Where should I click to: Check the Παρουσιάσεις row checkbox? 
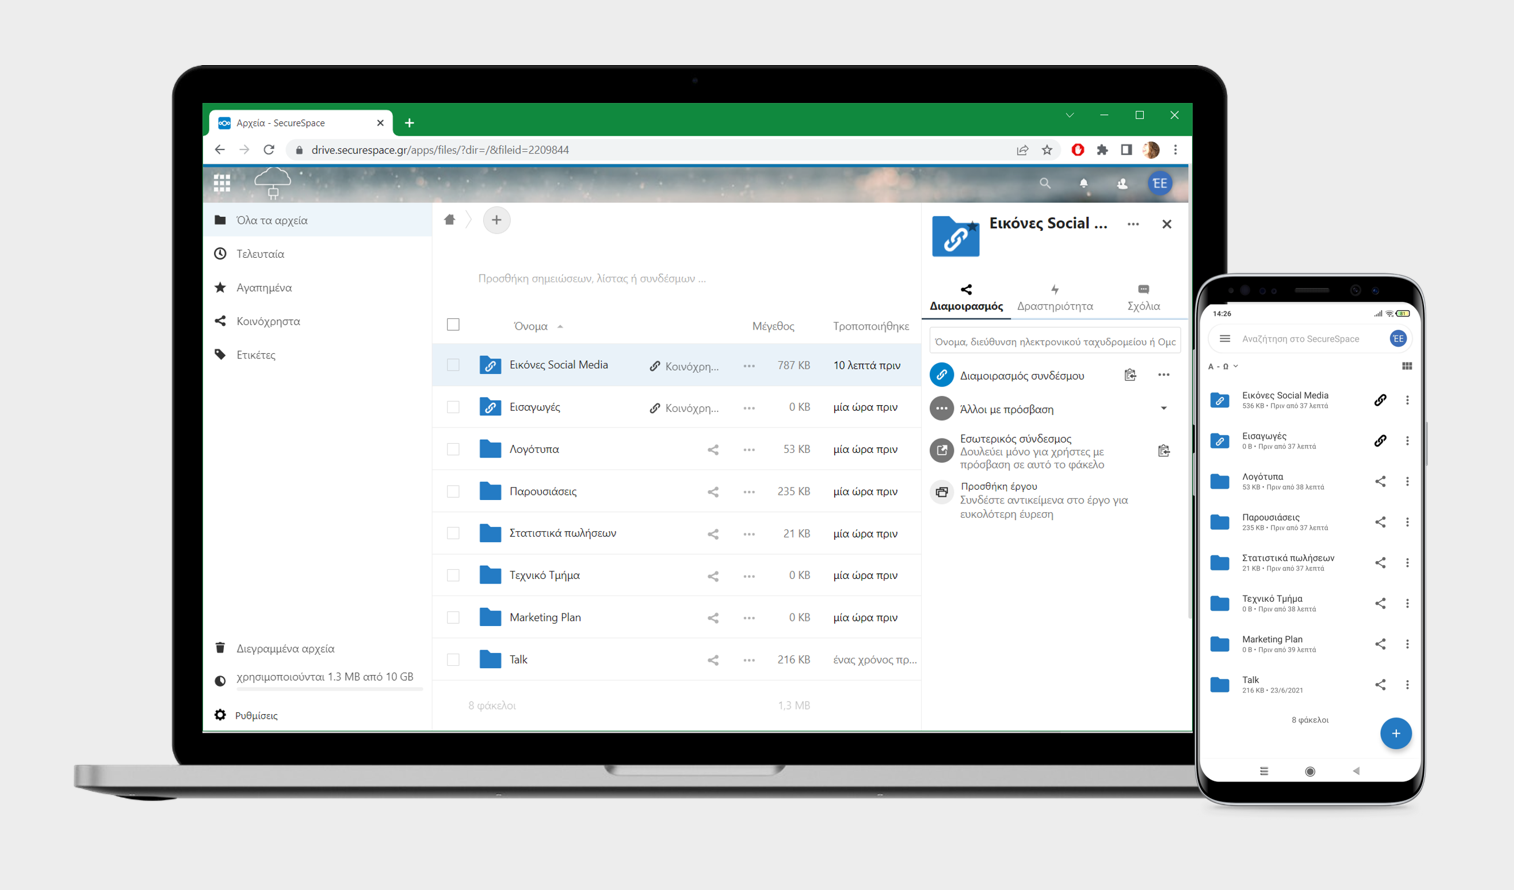pyautogui.click(x=453, y=492)
